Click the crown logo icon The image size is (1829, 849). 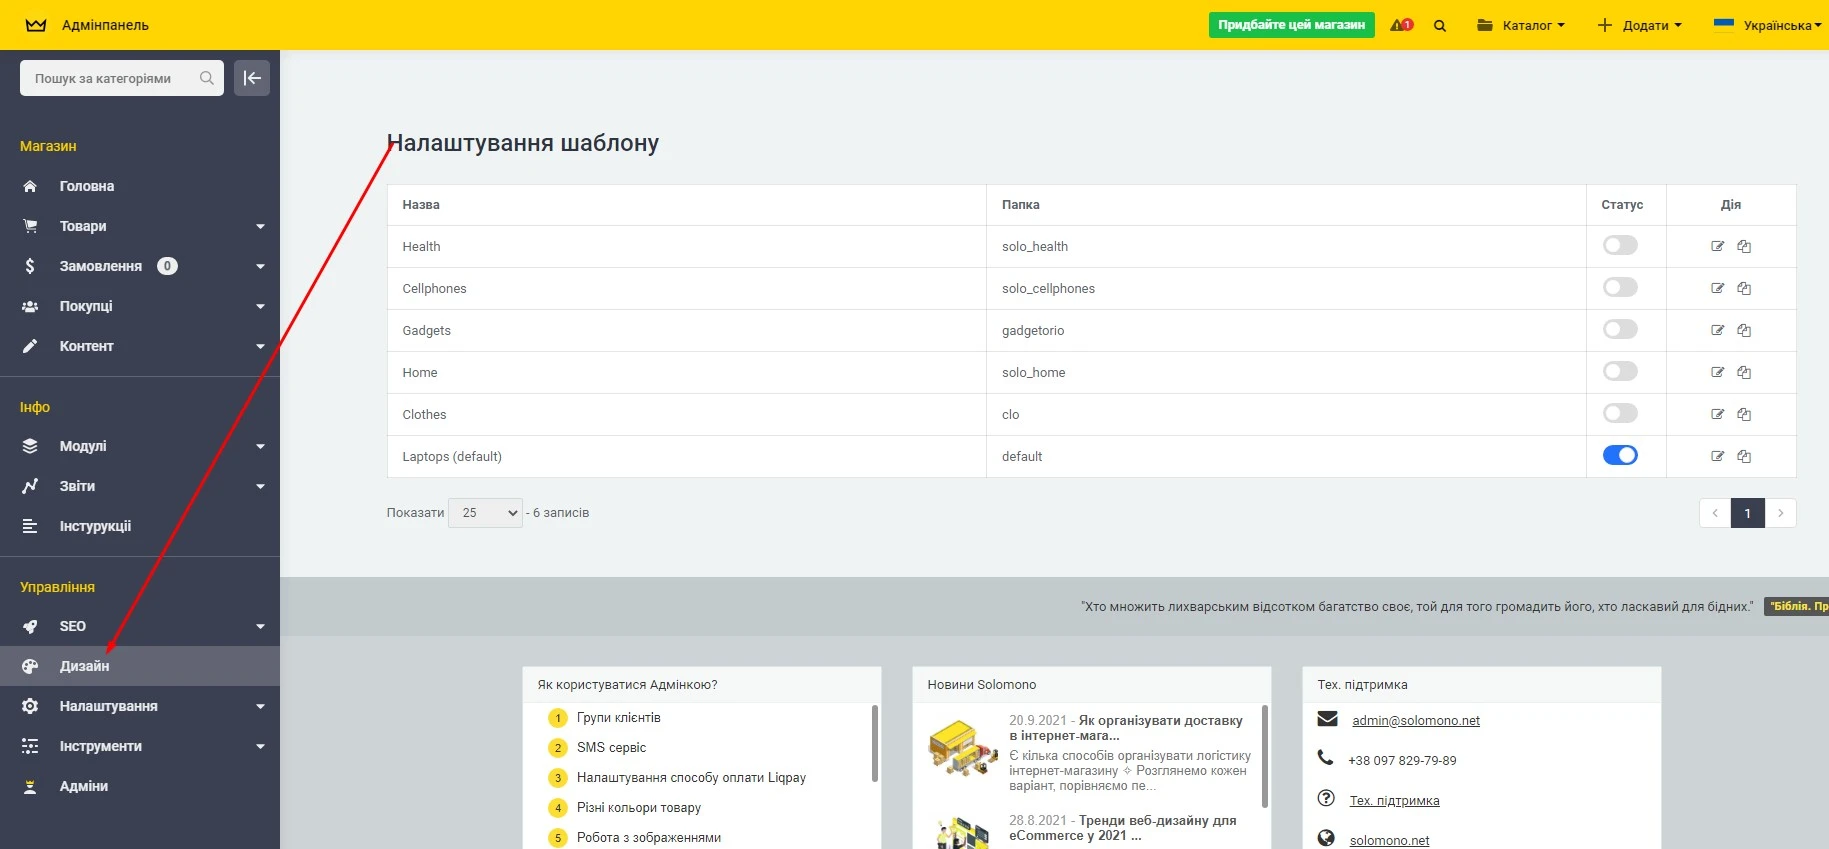pos(36,25)
